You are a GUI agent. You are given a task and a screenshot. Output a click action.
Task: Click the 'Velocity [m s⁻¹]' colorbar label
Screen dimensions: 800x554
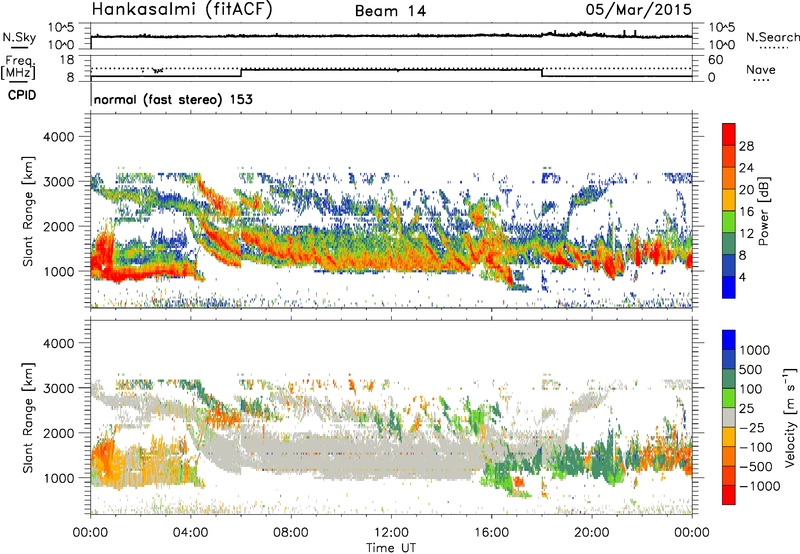pos(790,417)
